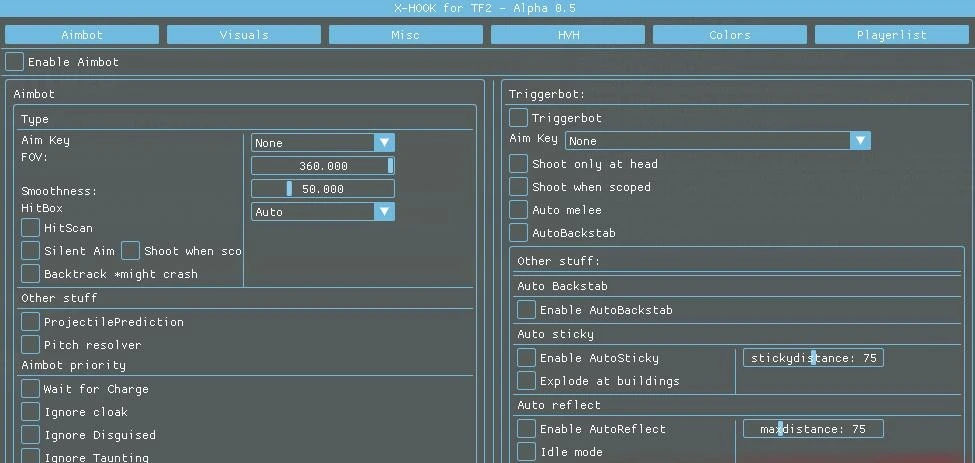Image resolution: width=975 pixels, height=463 pixels.
Task: Open the Misc tab
Action: [x=405, y=35]
